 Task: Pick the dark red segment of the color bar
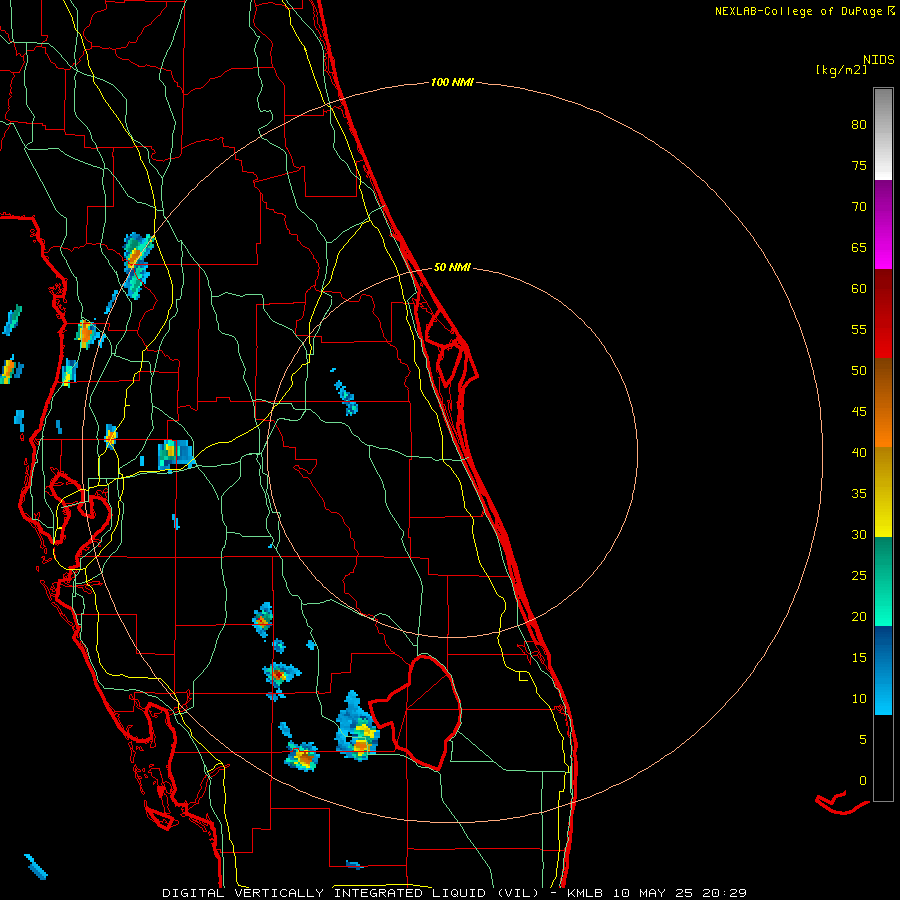[x=883, y=314]
